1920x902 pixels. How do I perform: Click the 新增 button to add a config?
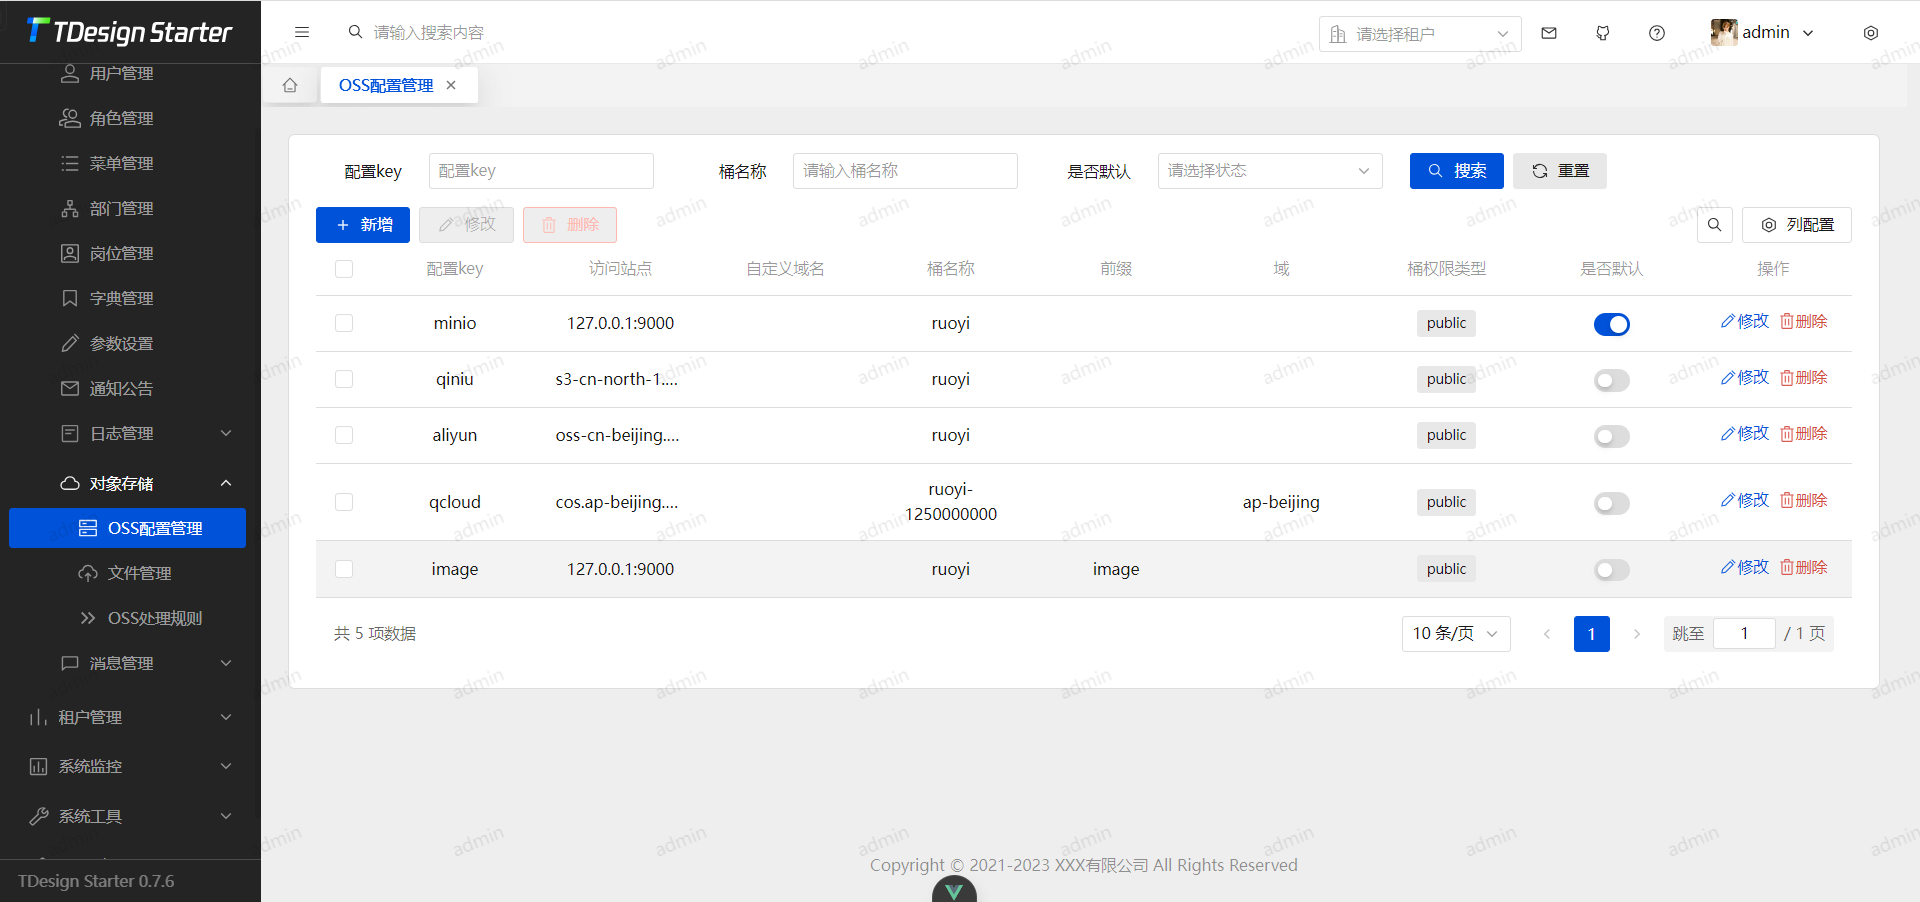[x=362, y=224]
